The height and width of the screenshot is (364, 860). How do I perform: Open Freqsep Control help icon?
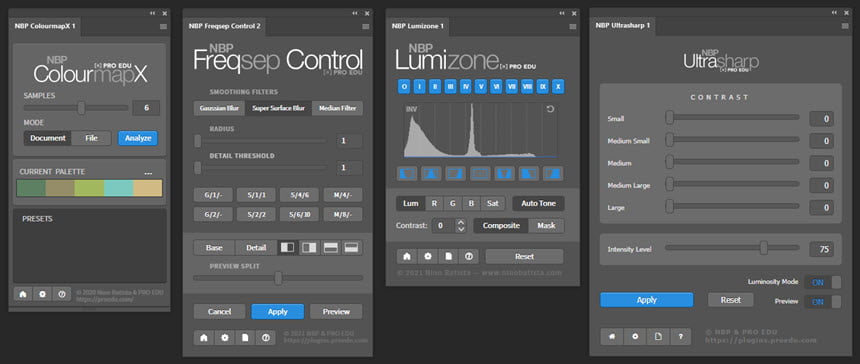coord(266,338)
